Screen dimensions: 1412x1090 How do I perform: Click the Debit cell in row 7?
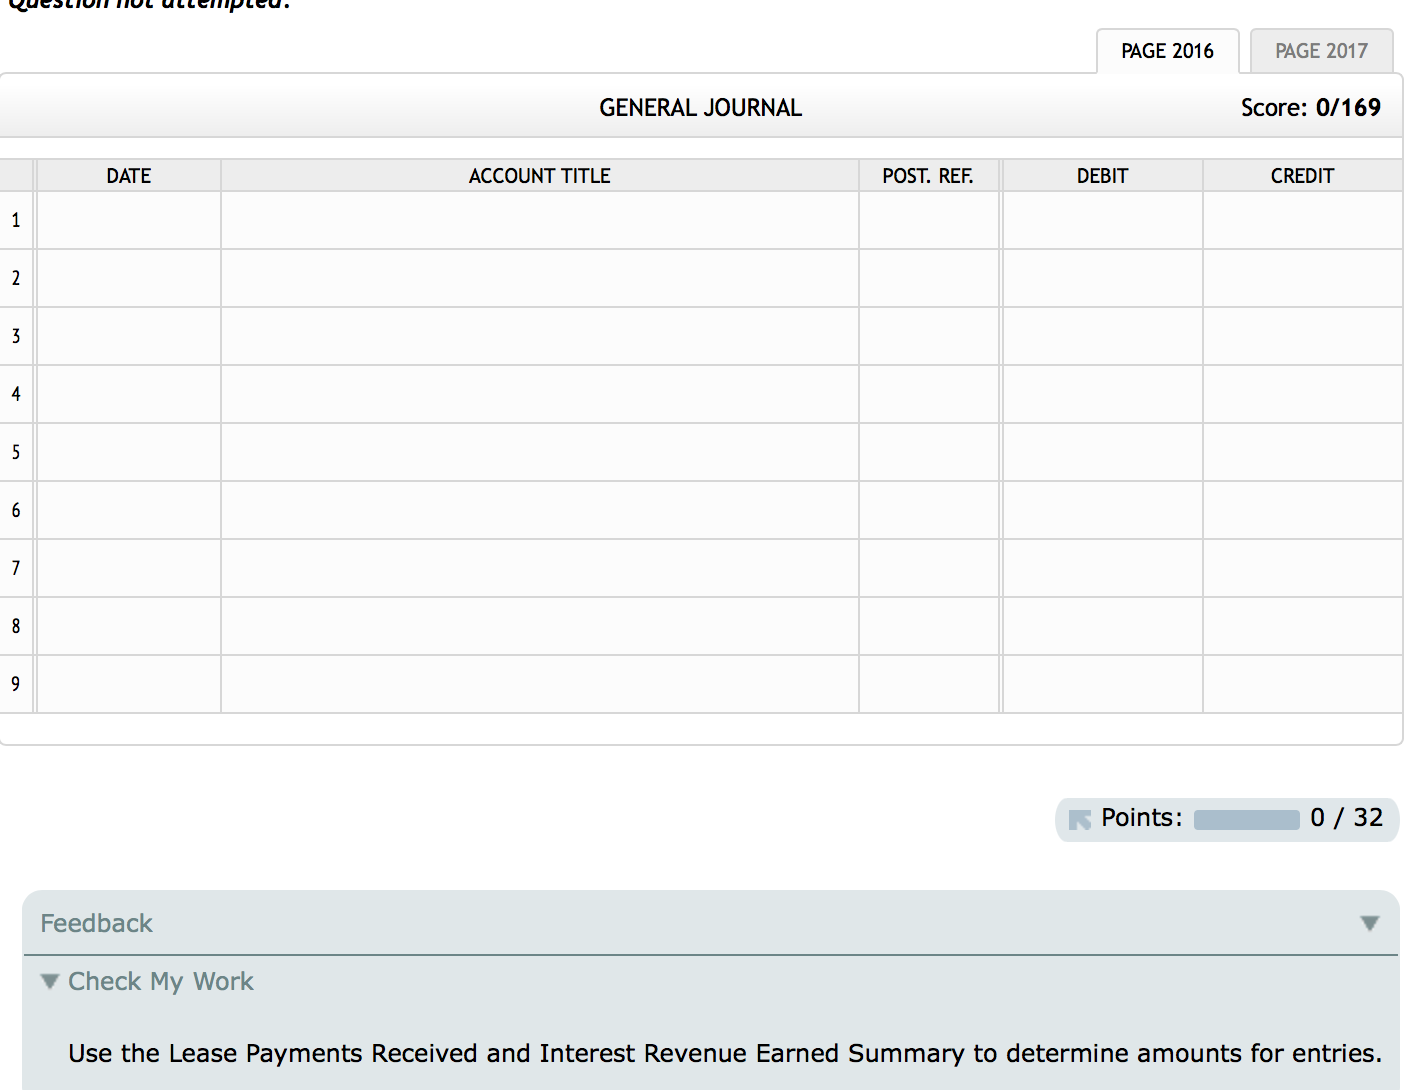click(x=1102, y=568)
